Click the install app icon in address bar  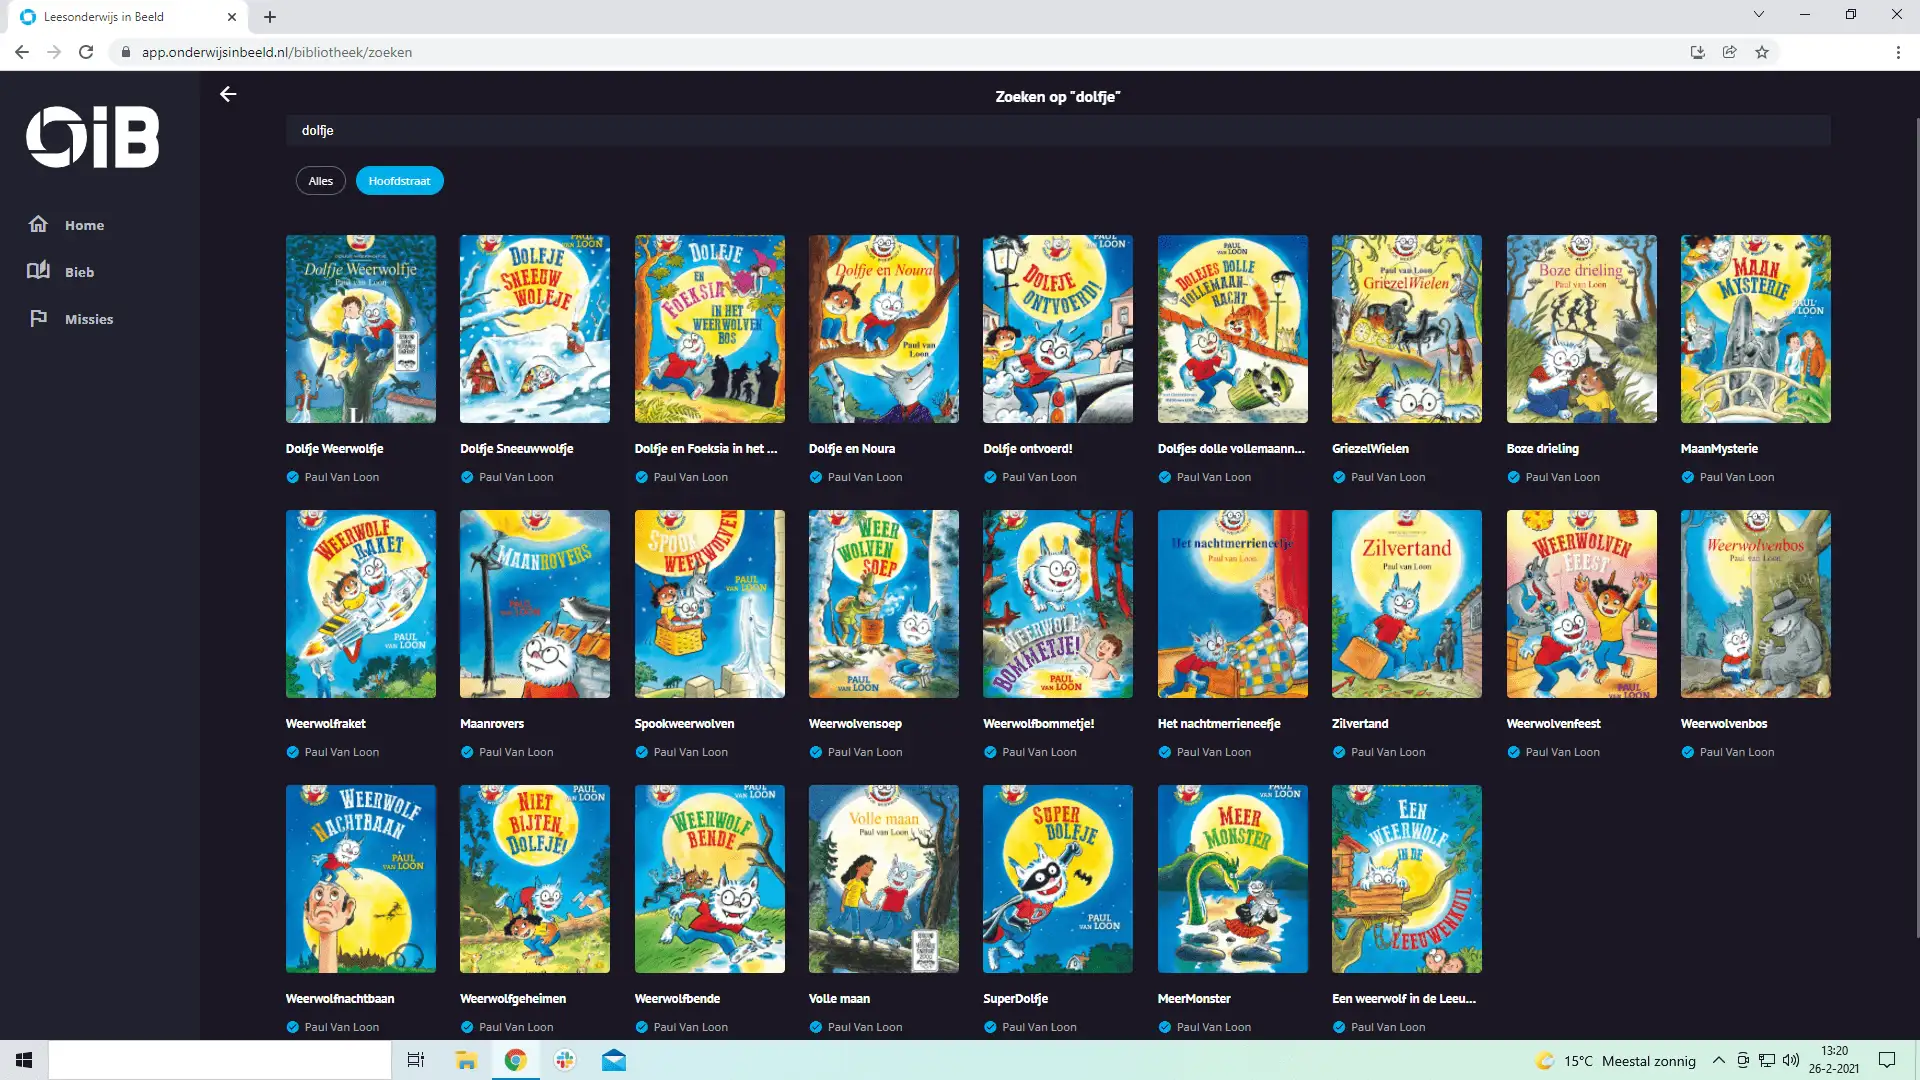pos(1697,52)
